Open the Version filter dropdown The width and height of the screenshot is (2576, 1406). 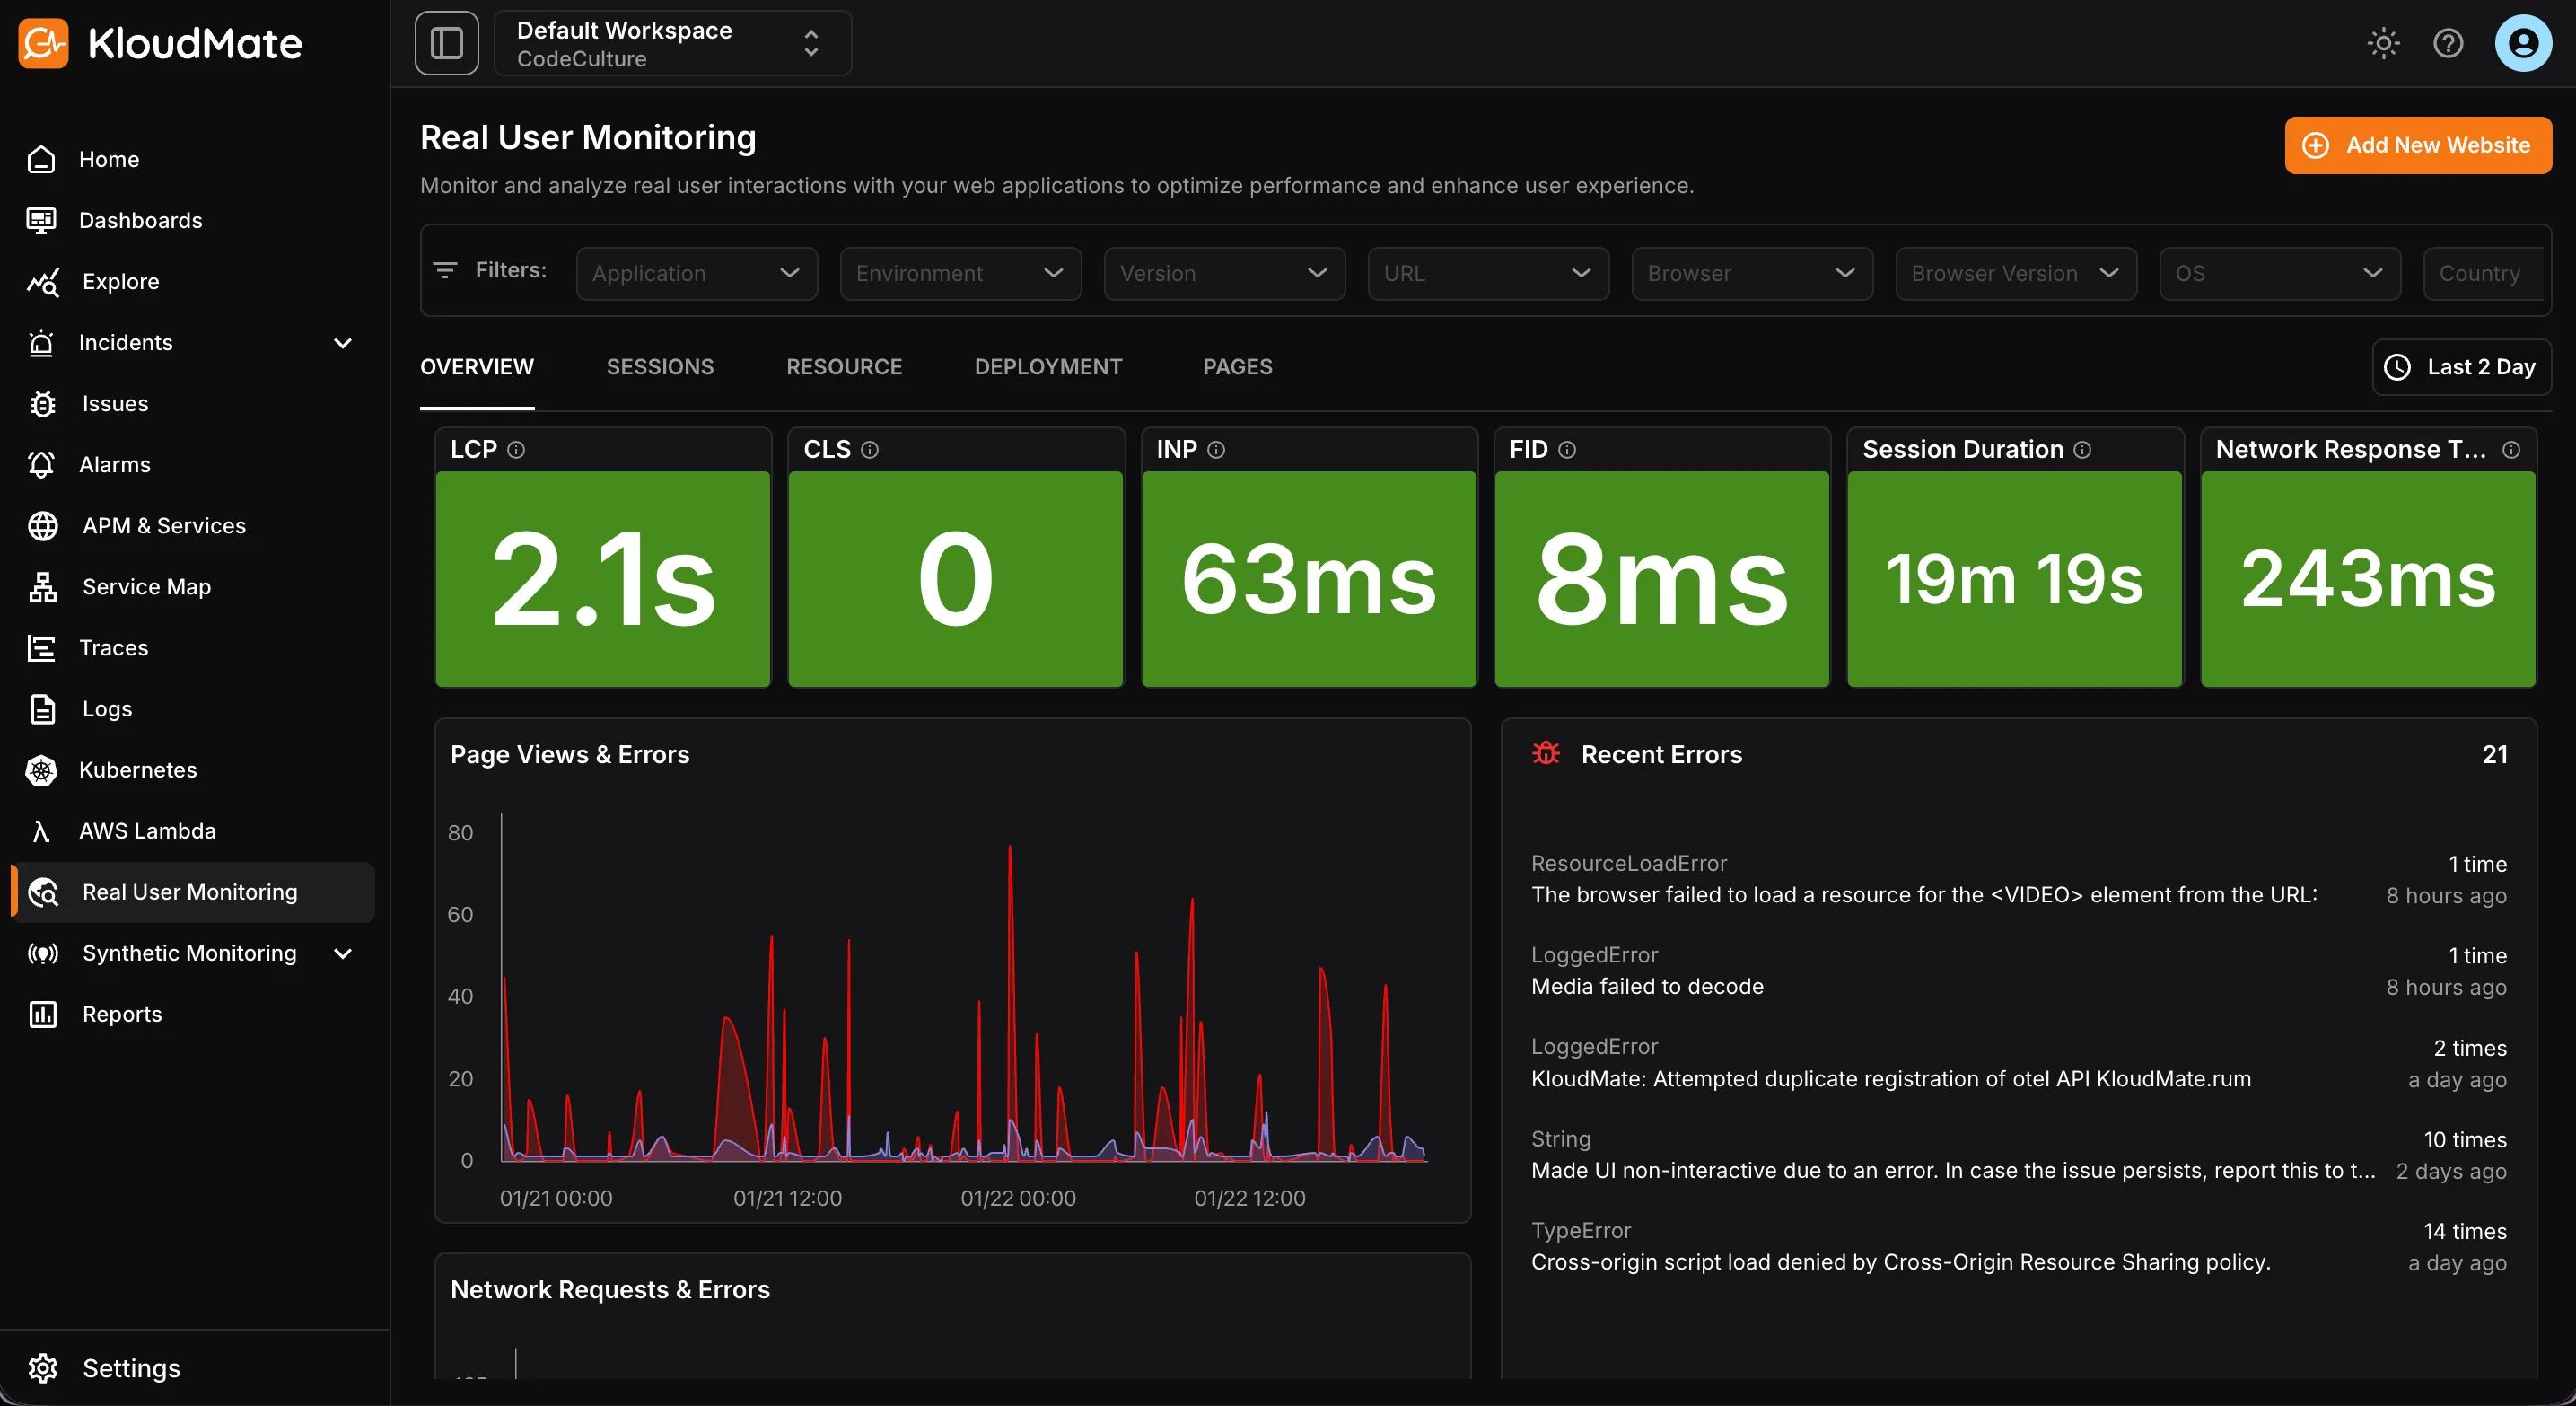[1225, 274]
